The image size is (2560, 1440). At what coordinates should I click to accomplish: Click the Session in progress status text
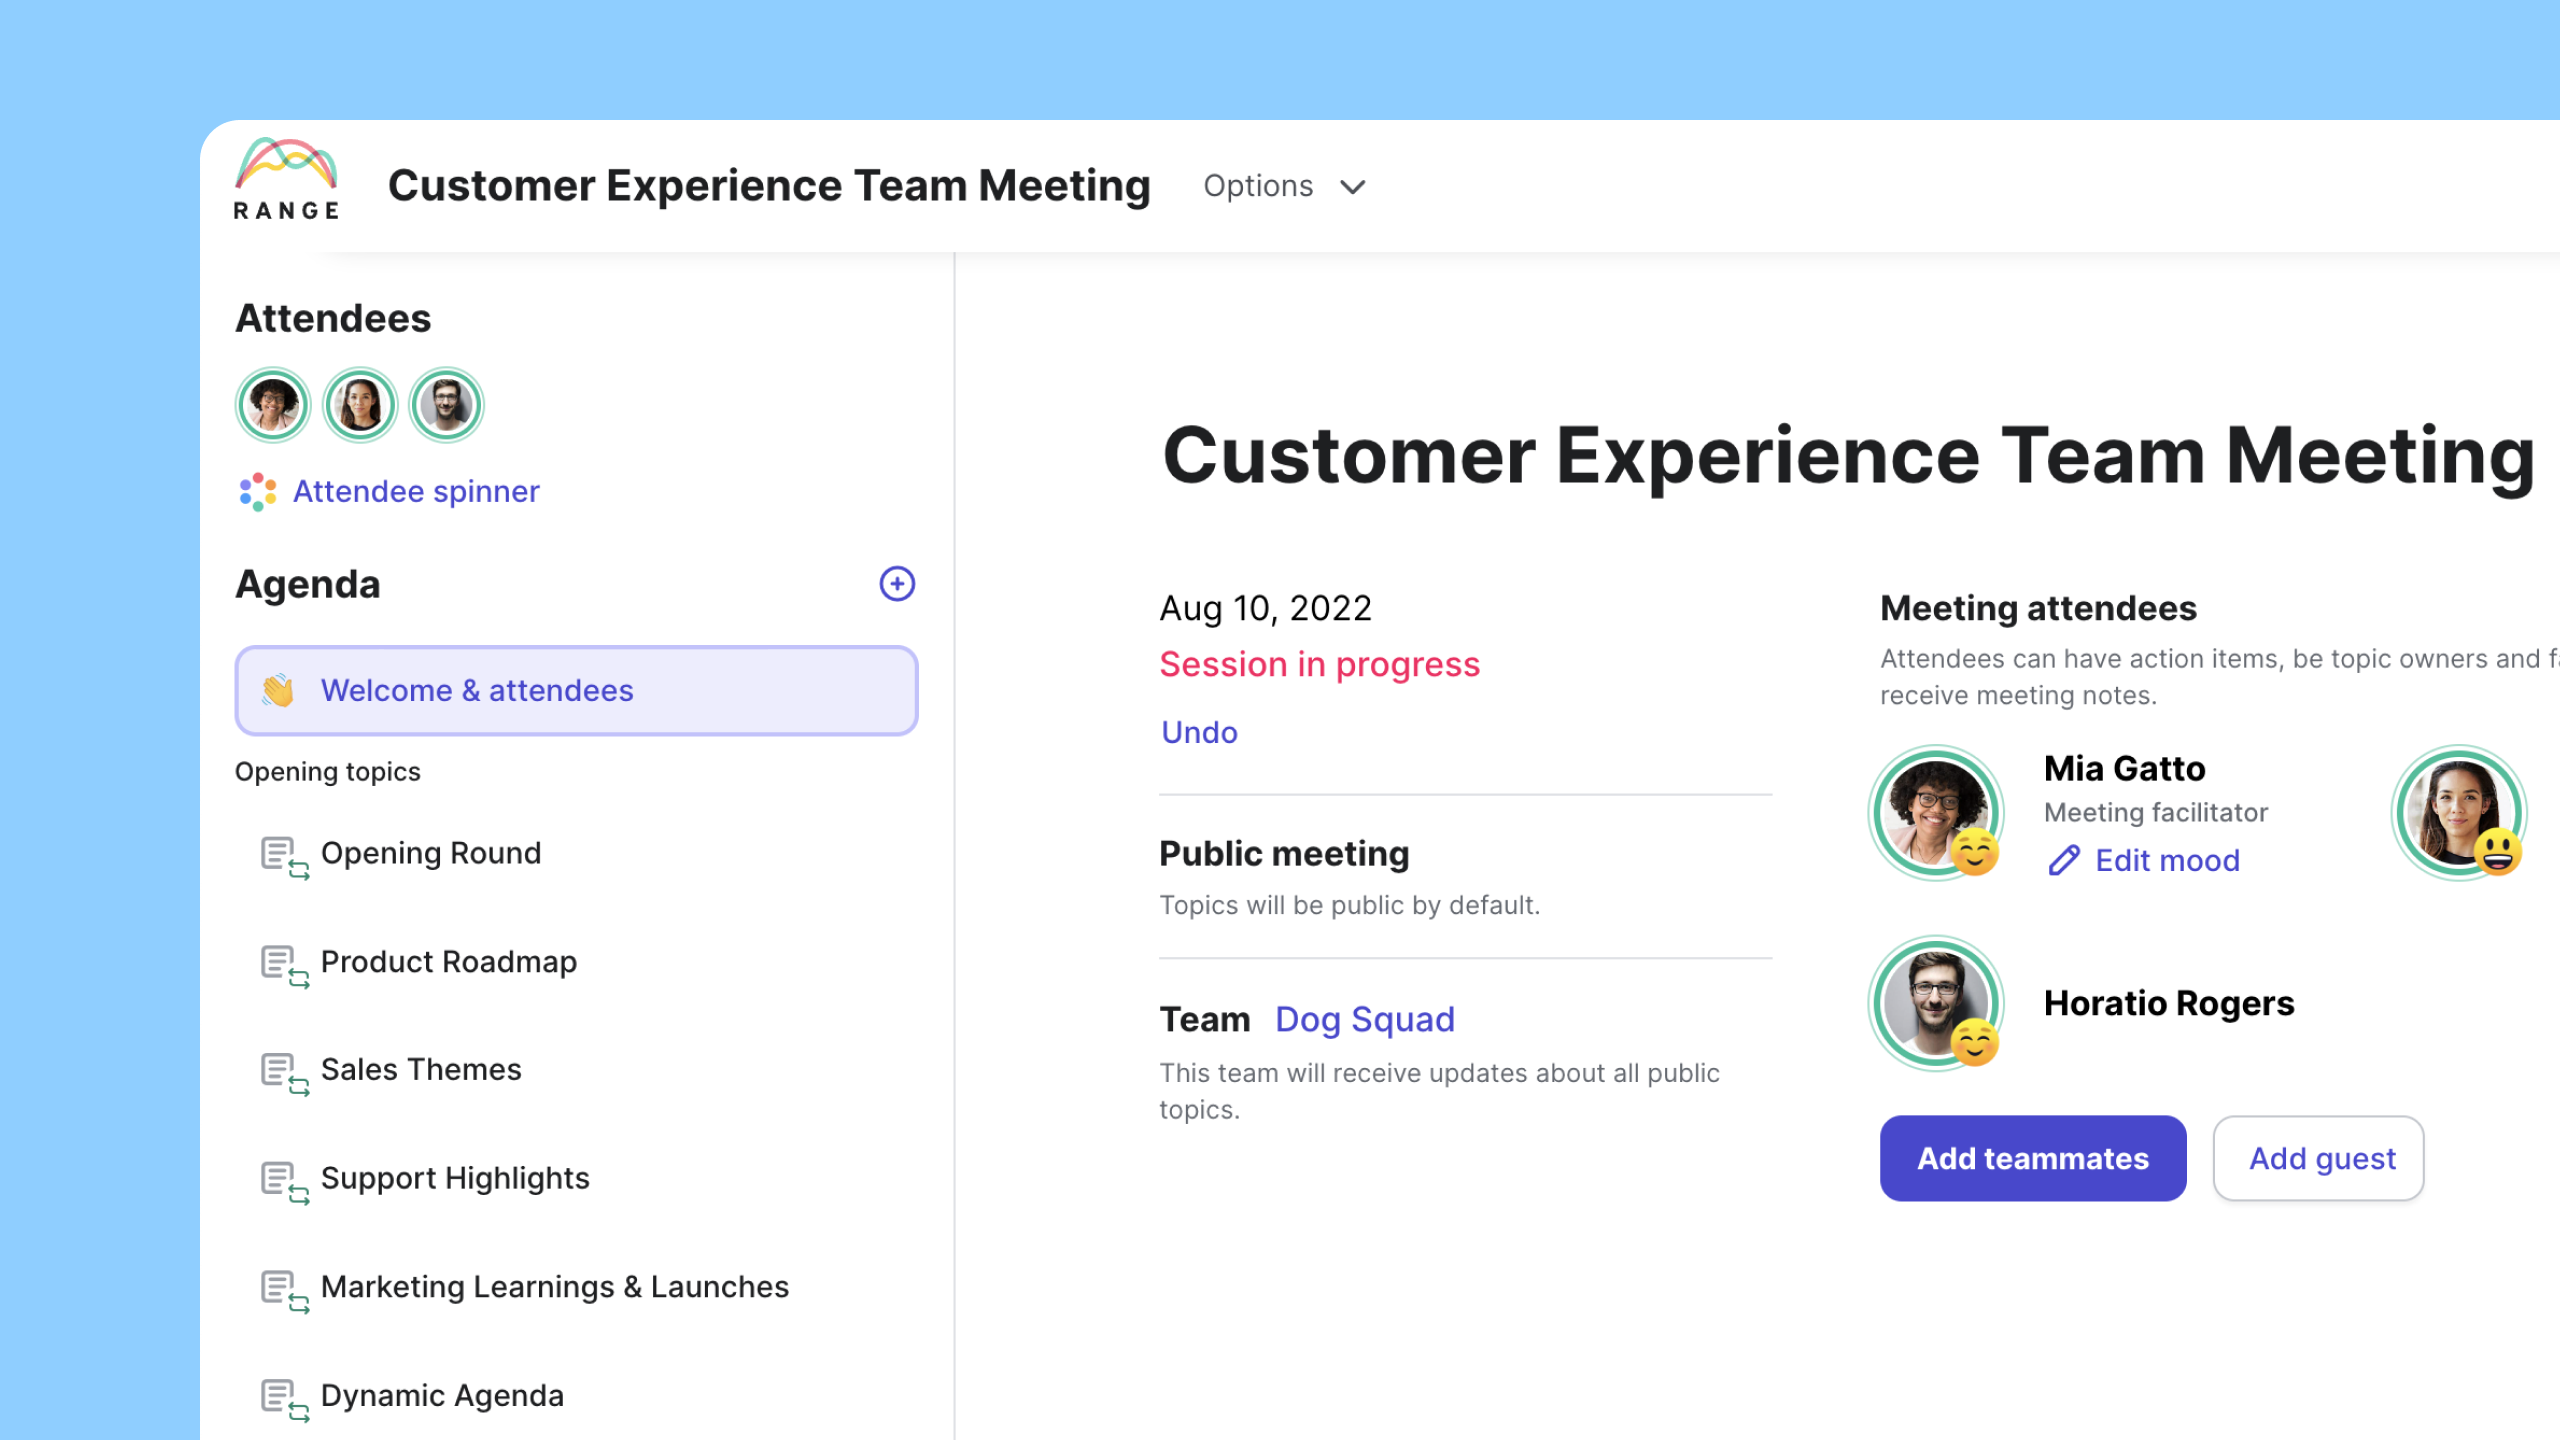click(x=1319, y=665)
